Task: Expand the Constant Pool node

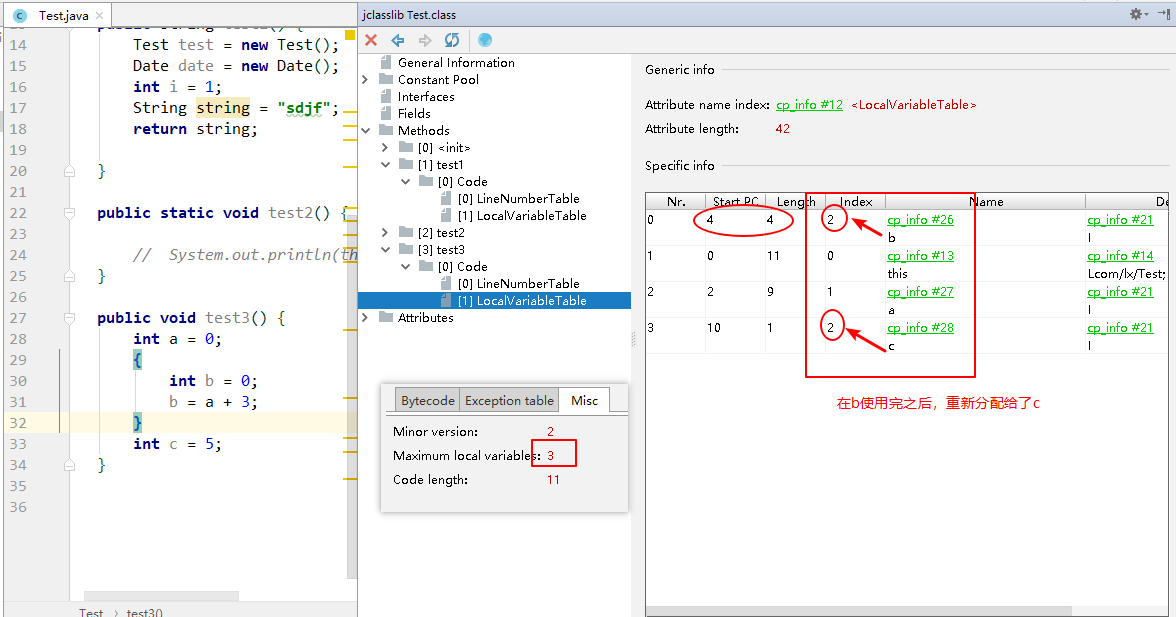Action: (365, 79)
